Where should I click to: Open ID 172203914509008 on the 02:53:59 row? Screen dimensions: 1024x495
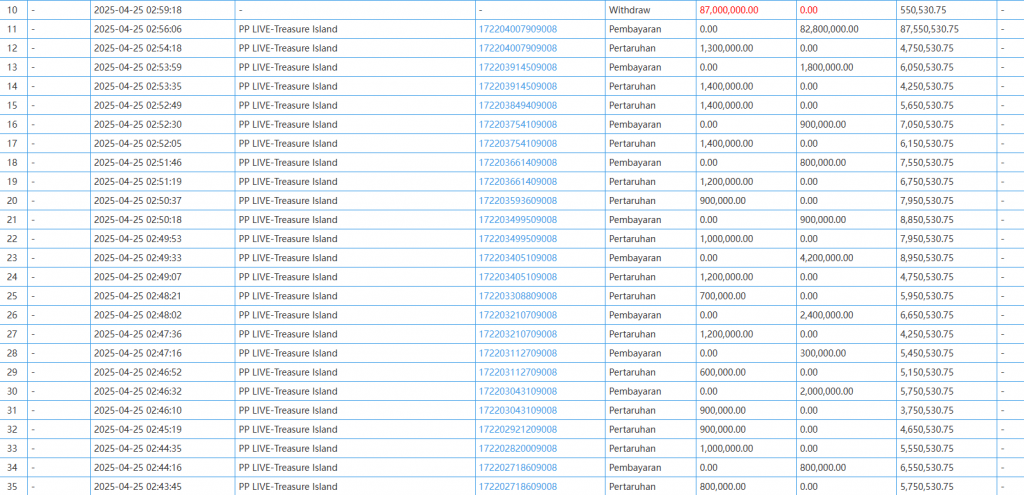[518, 67]
